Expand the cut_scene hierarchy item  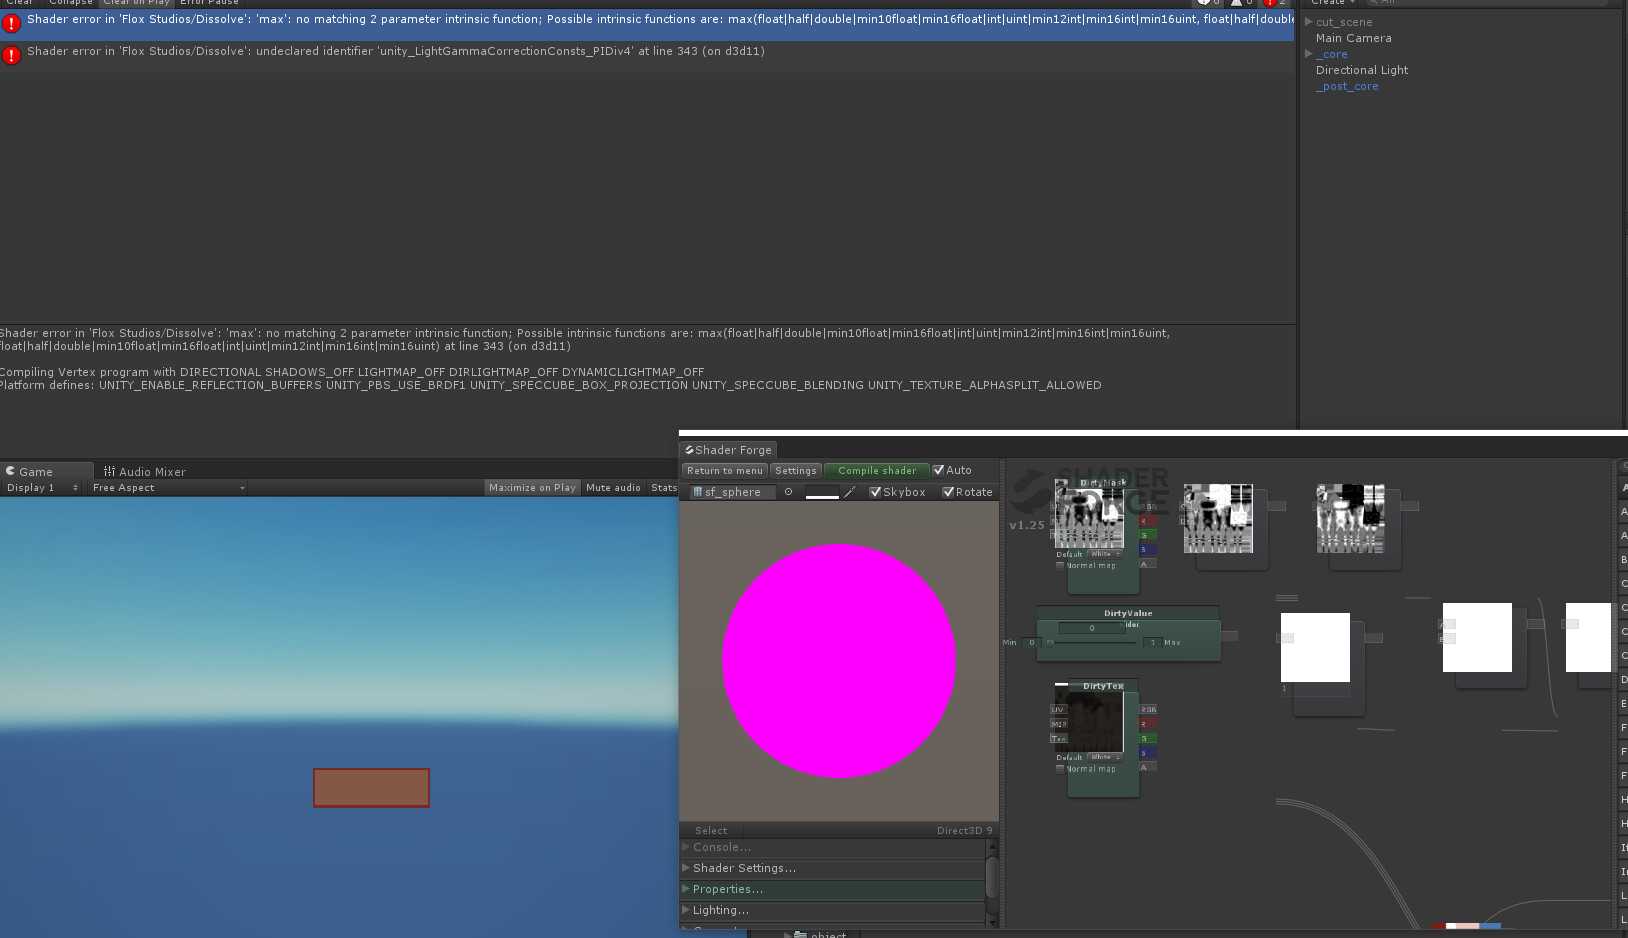click(x=1308, y=21)
